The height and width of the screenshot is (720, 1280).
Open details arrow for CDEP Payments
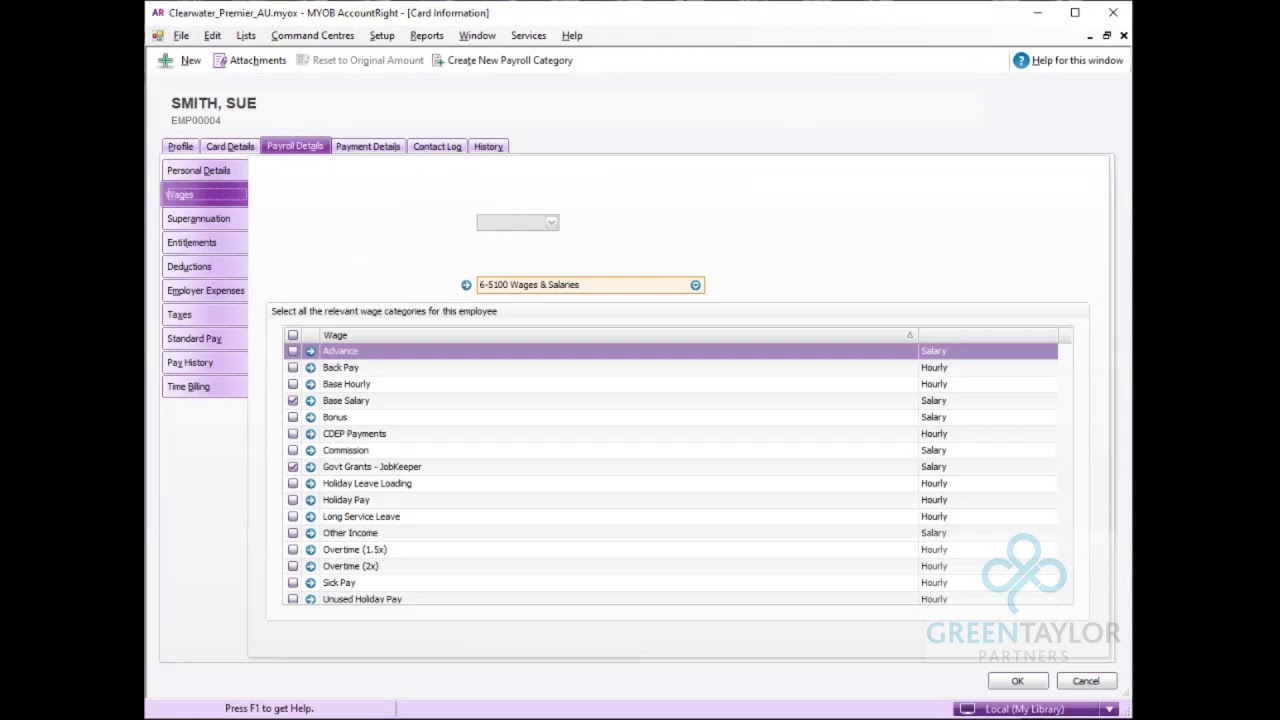(310, 434)
